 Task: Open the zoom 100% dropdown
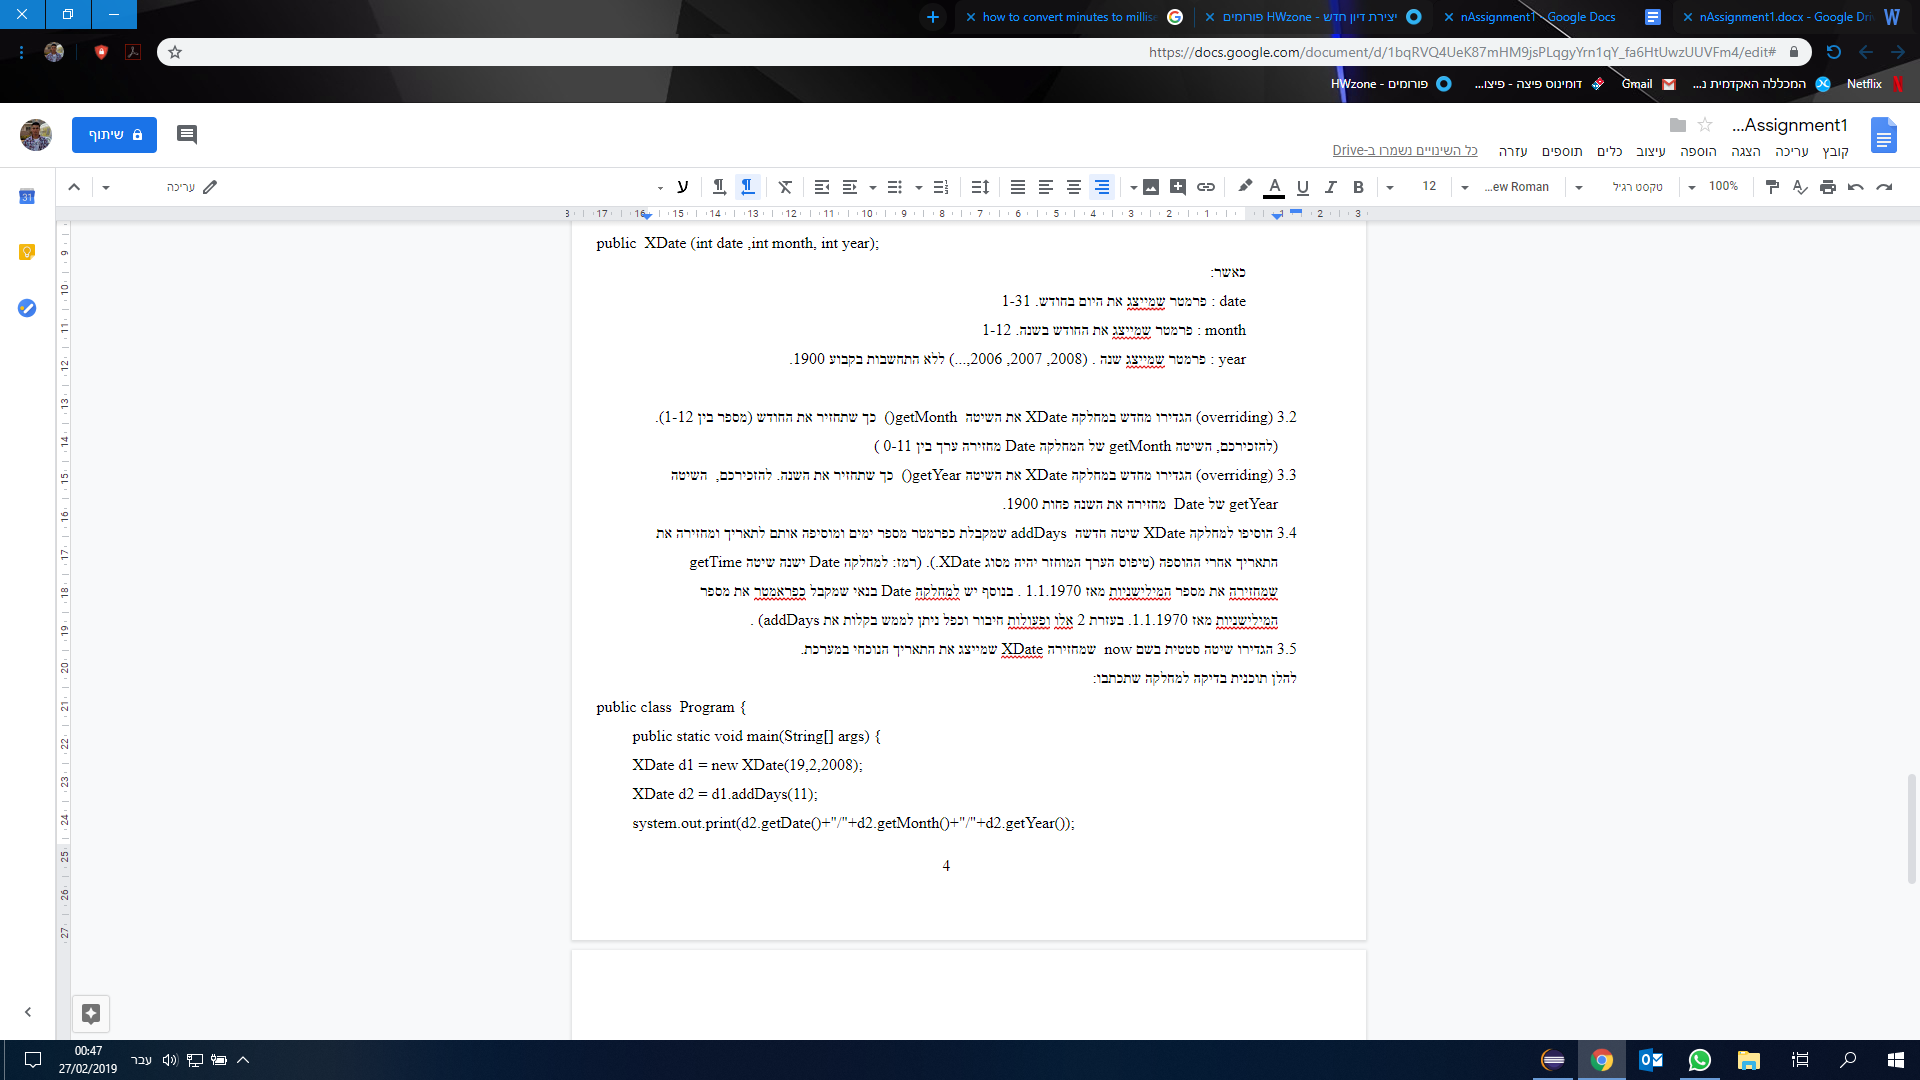pos(1714,187)
